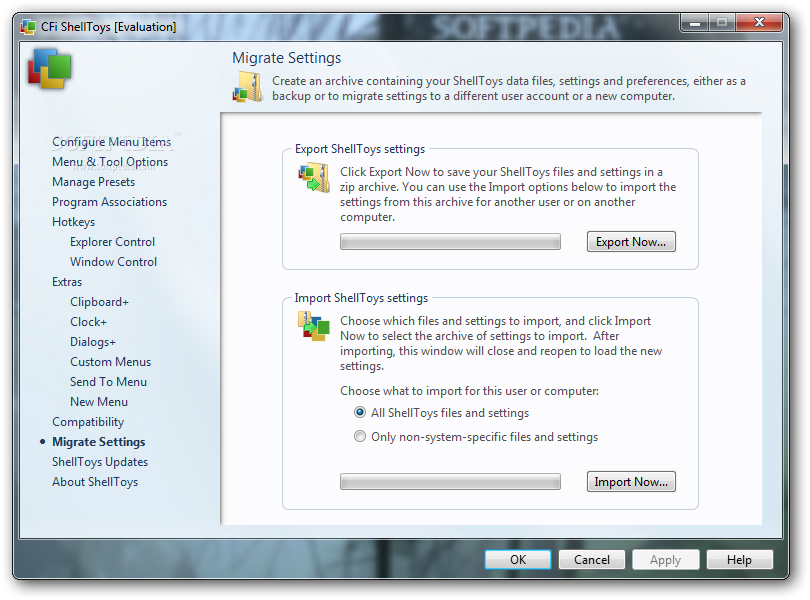Viewport: 810px width, 600px height.
Task: Click the Migrate Settings page heading
Action: tap(287, 58)
